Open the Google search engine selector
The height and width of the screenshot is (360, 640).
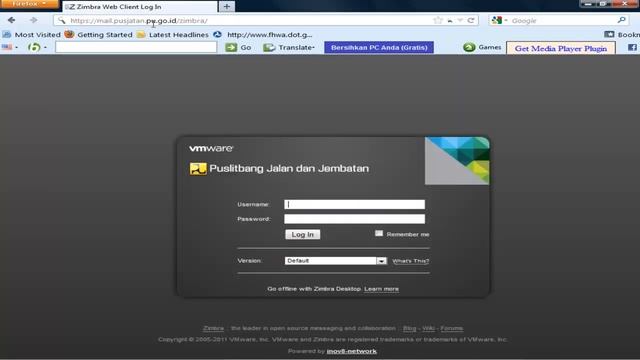[x=499, y=20]
